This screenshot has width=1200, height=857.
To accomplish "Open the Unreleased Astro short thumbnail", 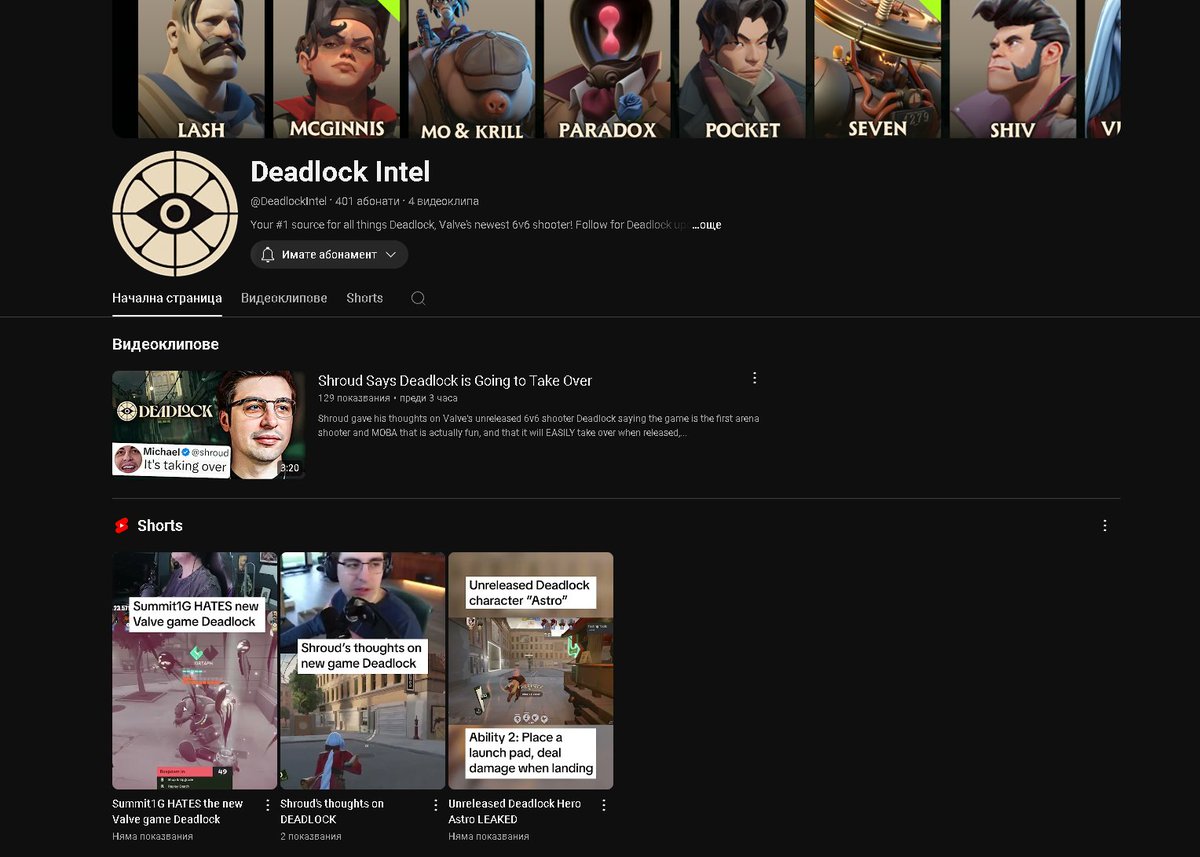I will 531,671.
